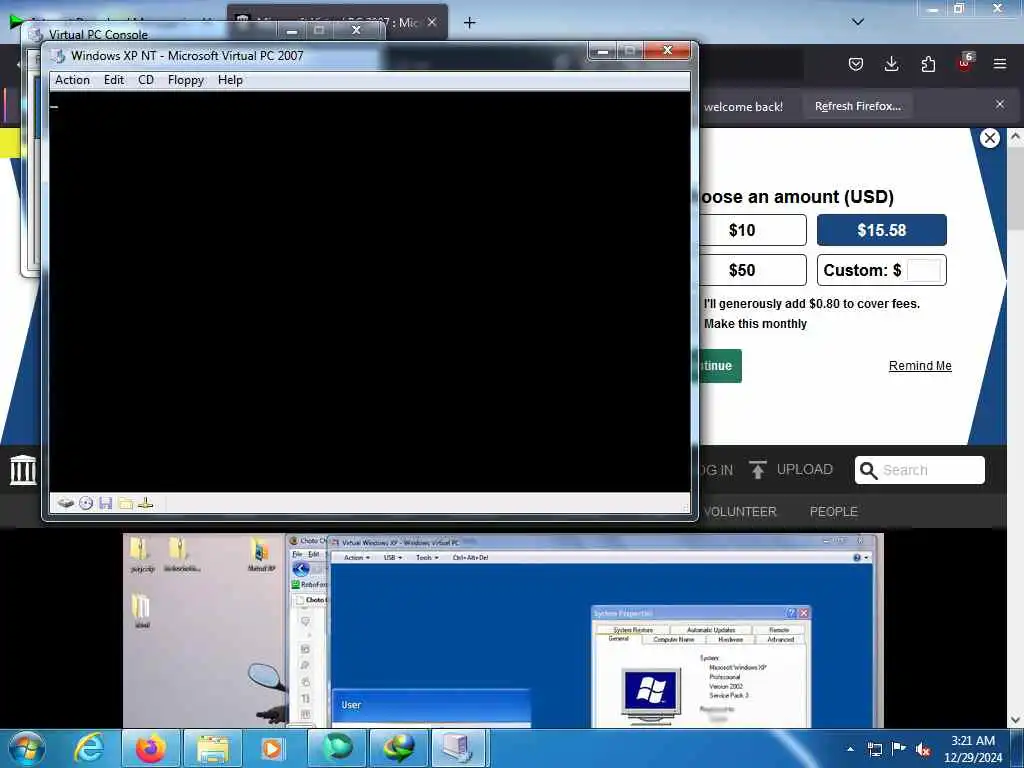Click the taskbar clock showing 3:21 AM
The height and width of the screenshot is (768, 1024).
[973, 749]
